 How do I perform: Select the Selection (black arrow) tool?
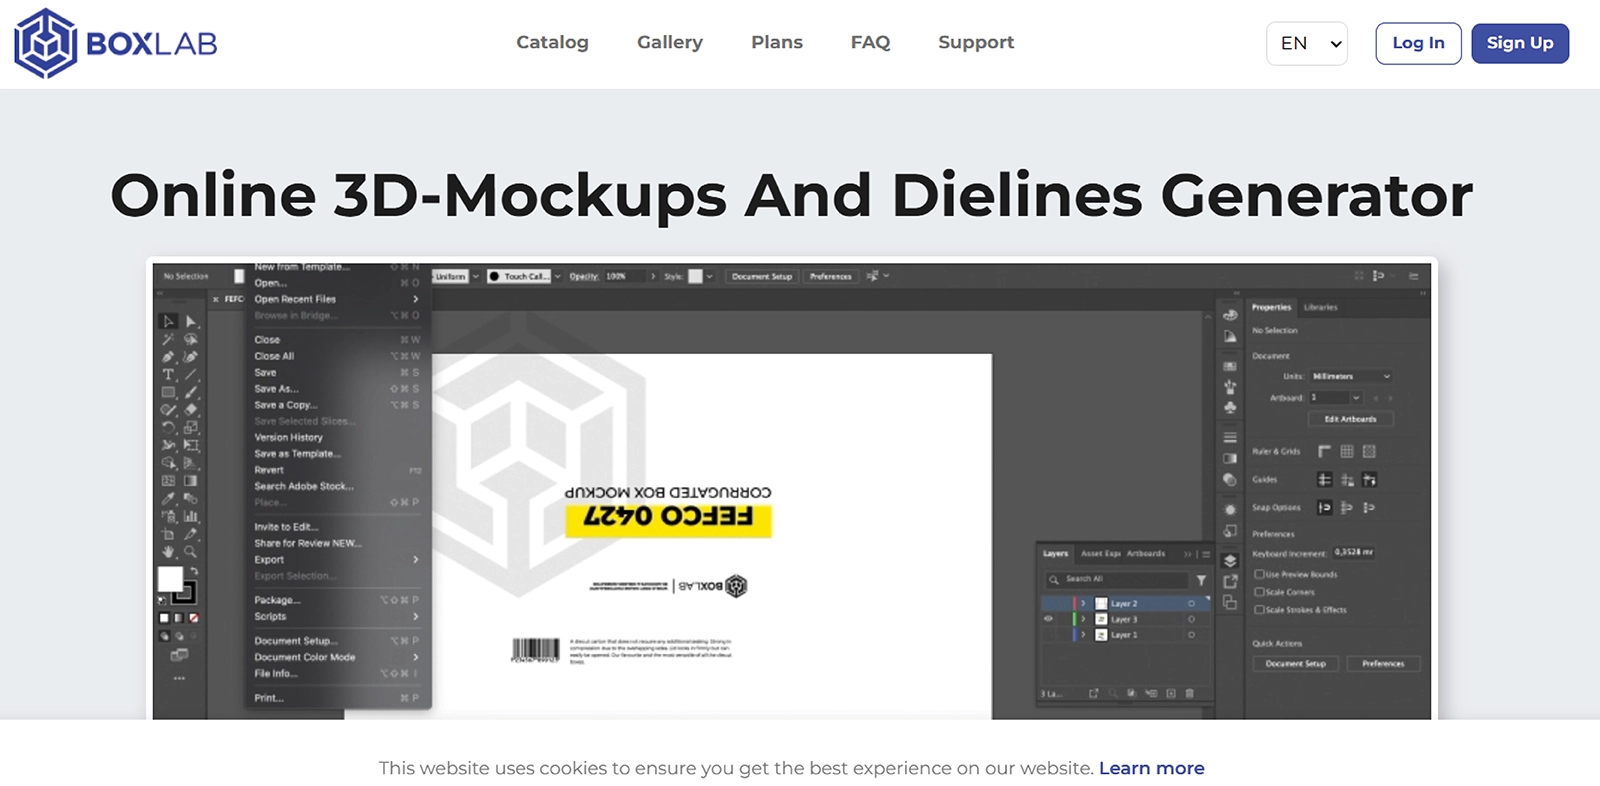(169, 321)
